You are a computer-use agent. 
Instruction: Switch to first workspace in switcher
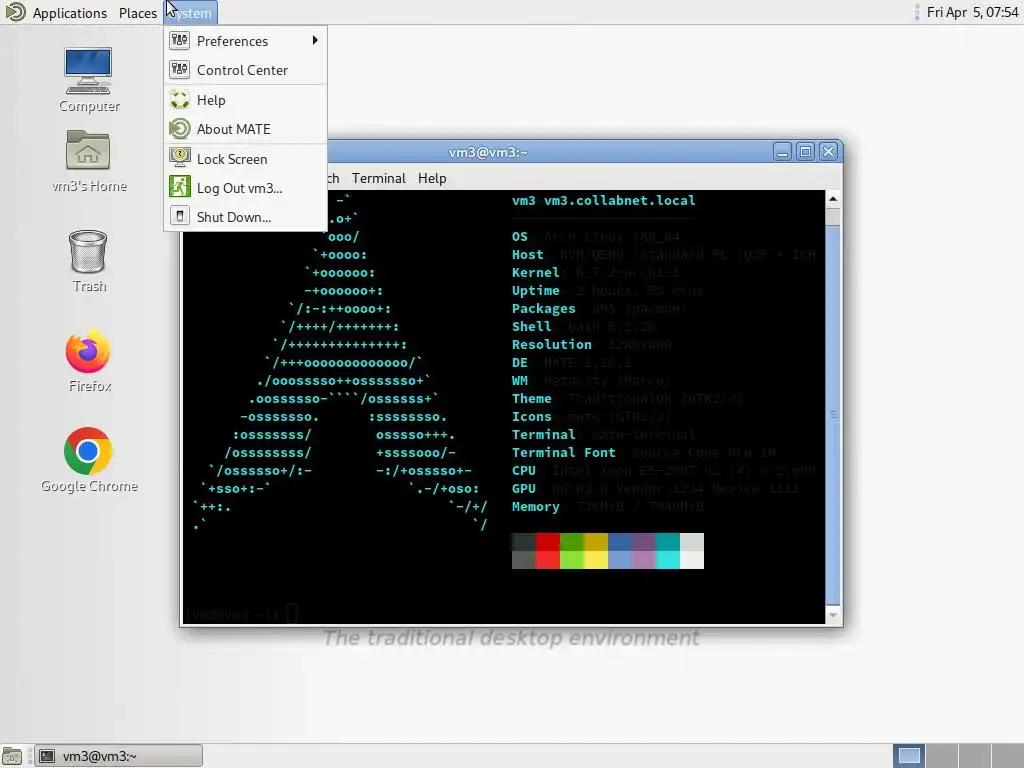click(x=909, y=756)
